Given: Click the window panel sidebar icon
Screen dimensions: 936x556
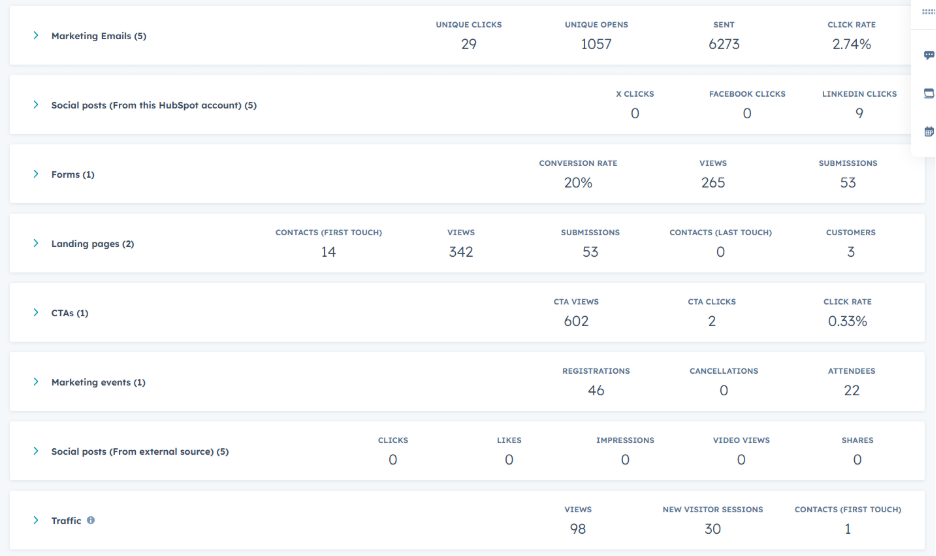Looking at the screenshot, I should point(928,93).
